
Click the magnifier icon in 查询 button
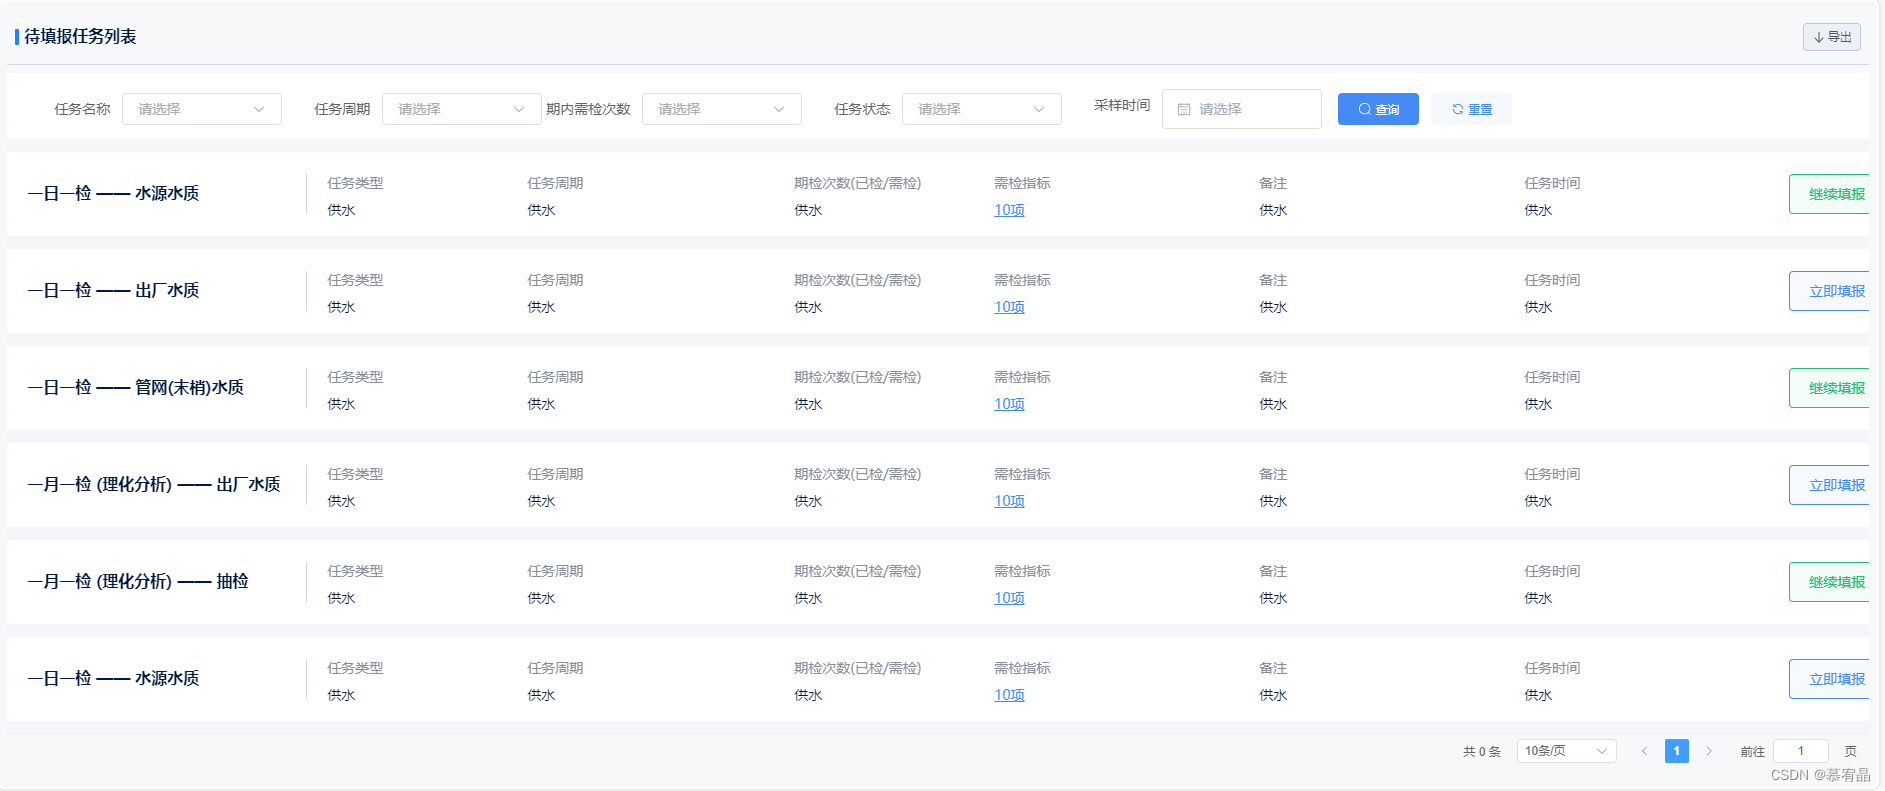coord(1364,109)
